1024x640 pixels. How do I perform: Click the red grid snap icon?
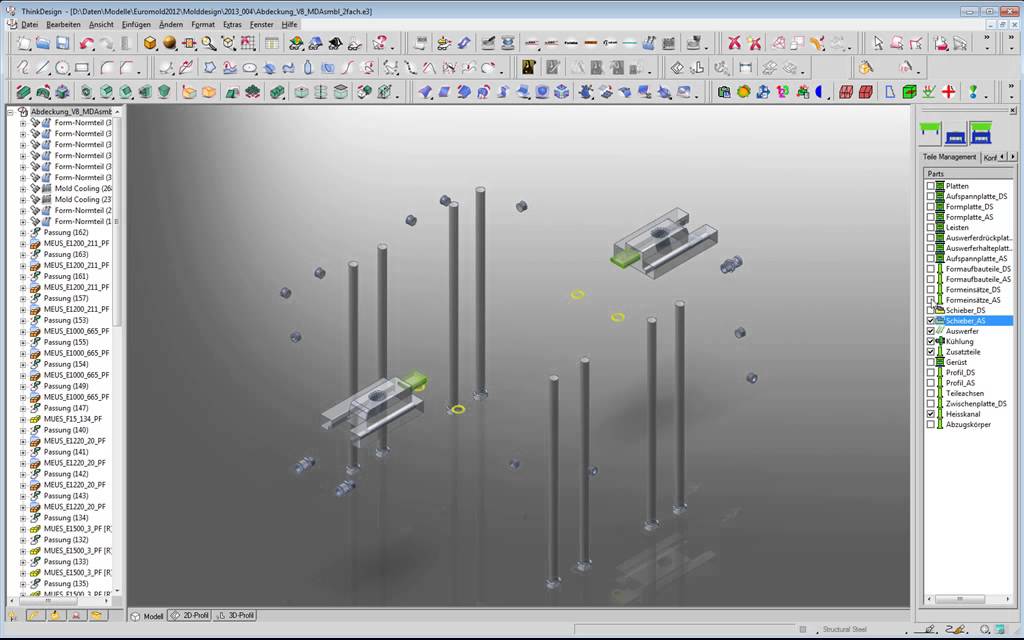tap(248, 44)
